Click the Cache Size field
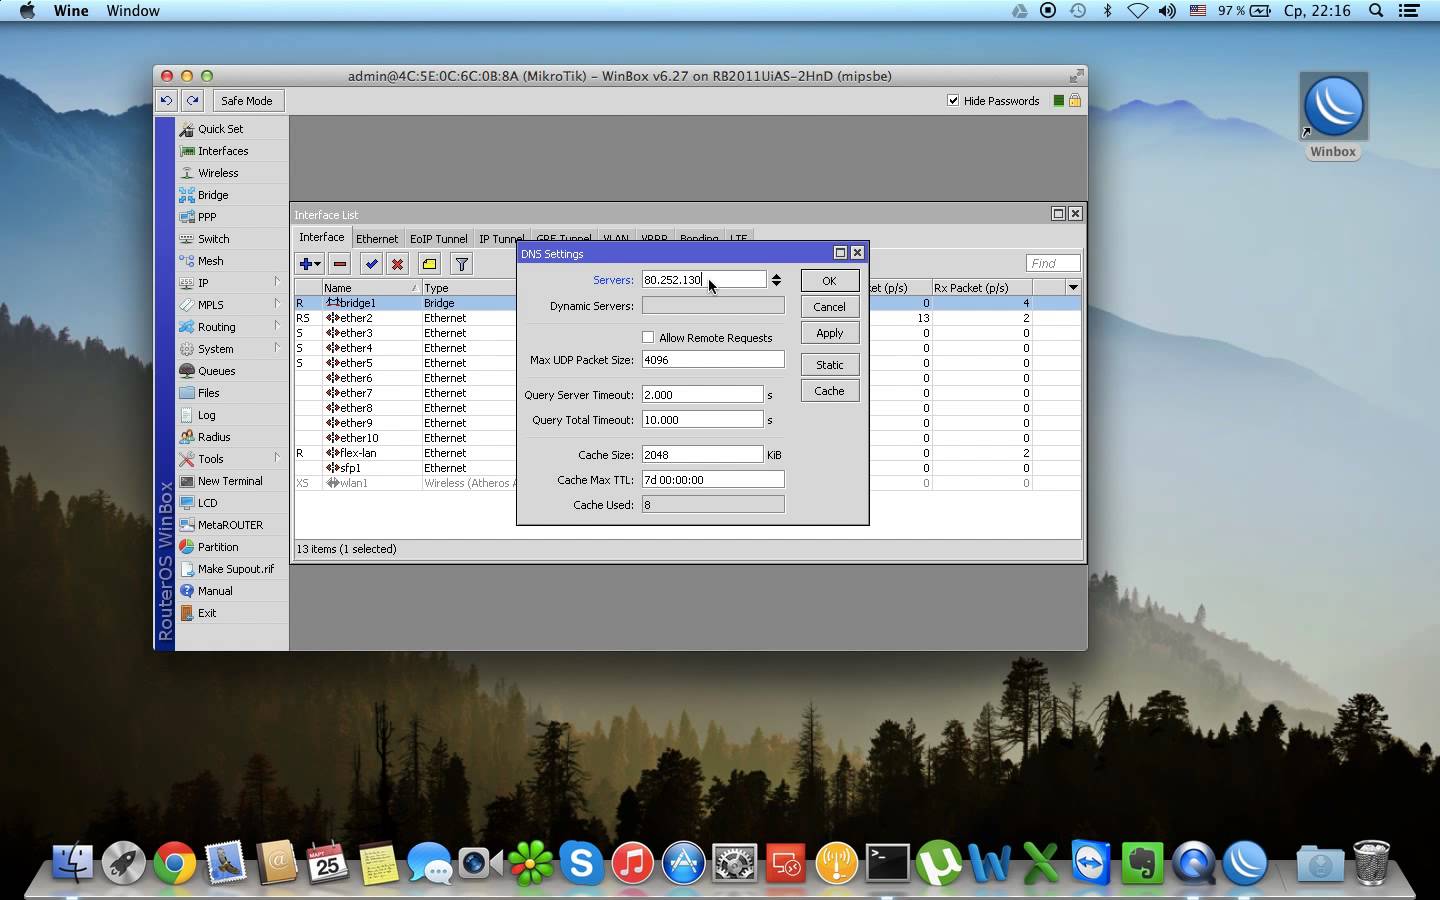The height and width of the screenshot is (900, 1440). 703,455
